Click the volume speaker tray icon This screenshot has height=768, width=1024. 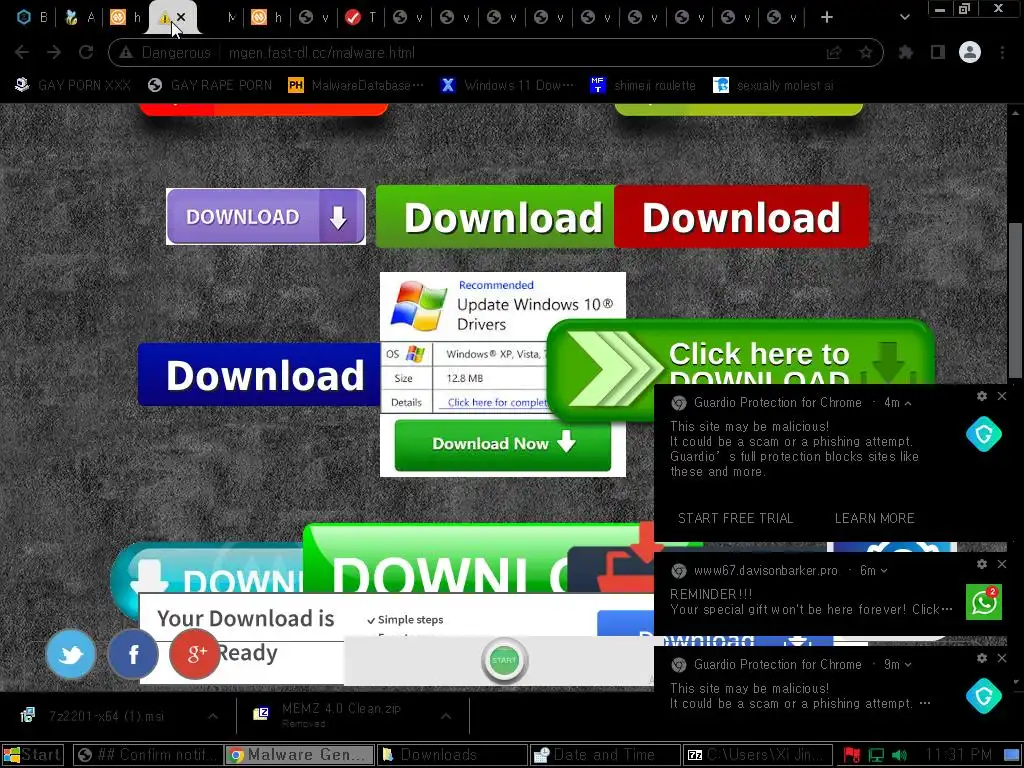(899, 755)
